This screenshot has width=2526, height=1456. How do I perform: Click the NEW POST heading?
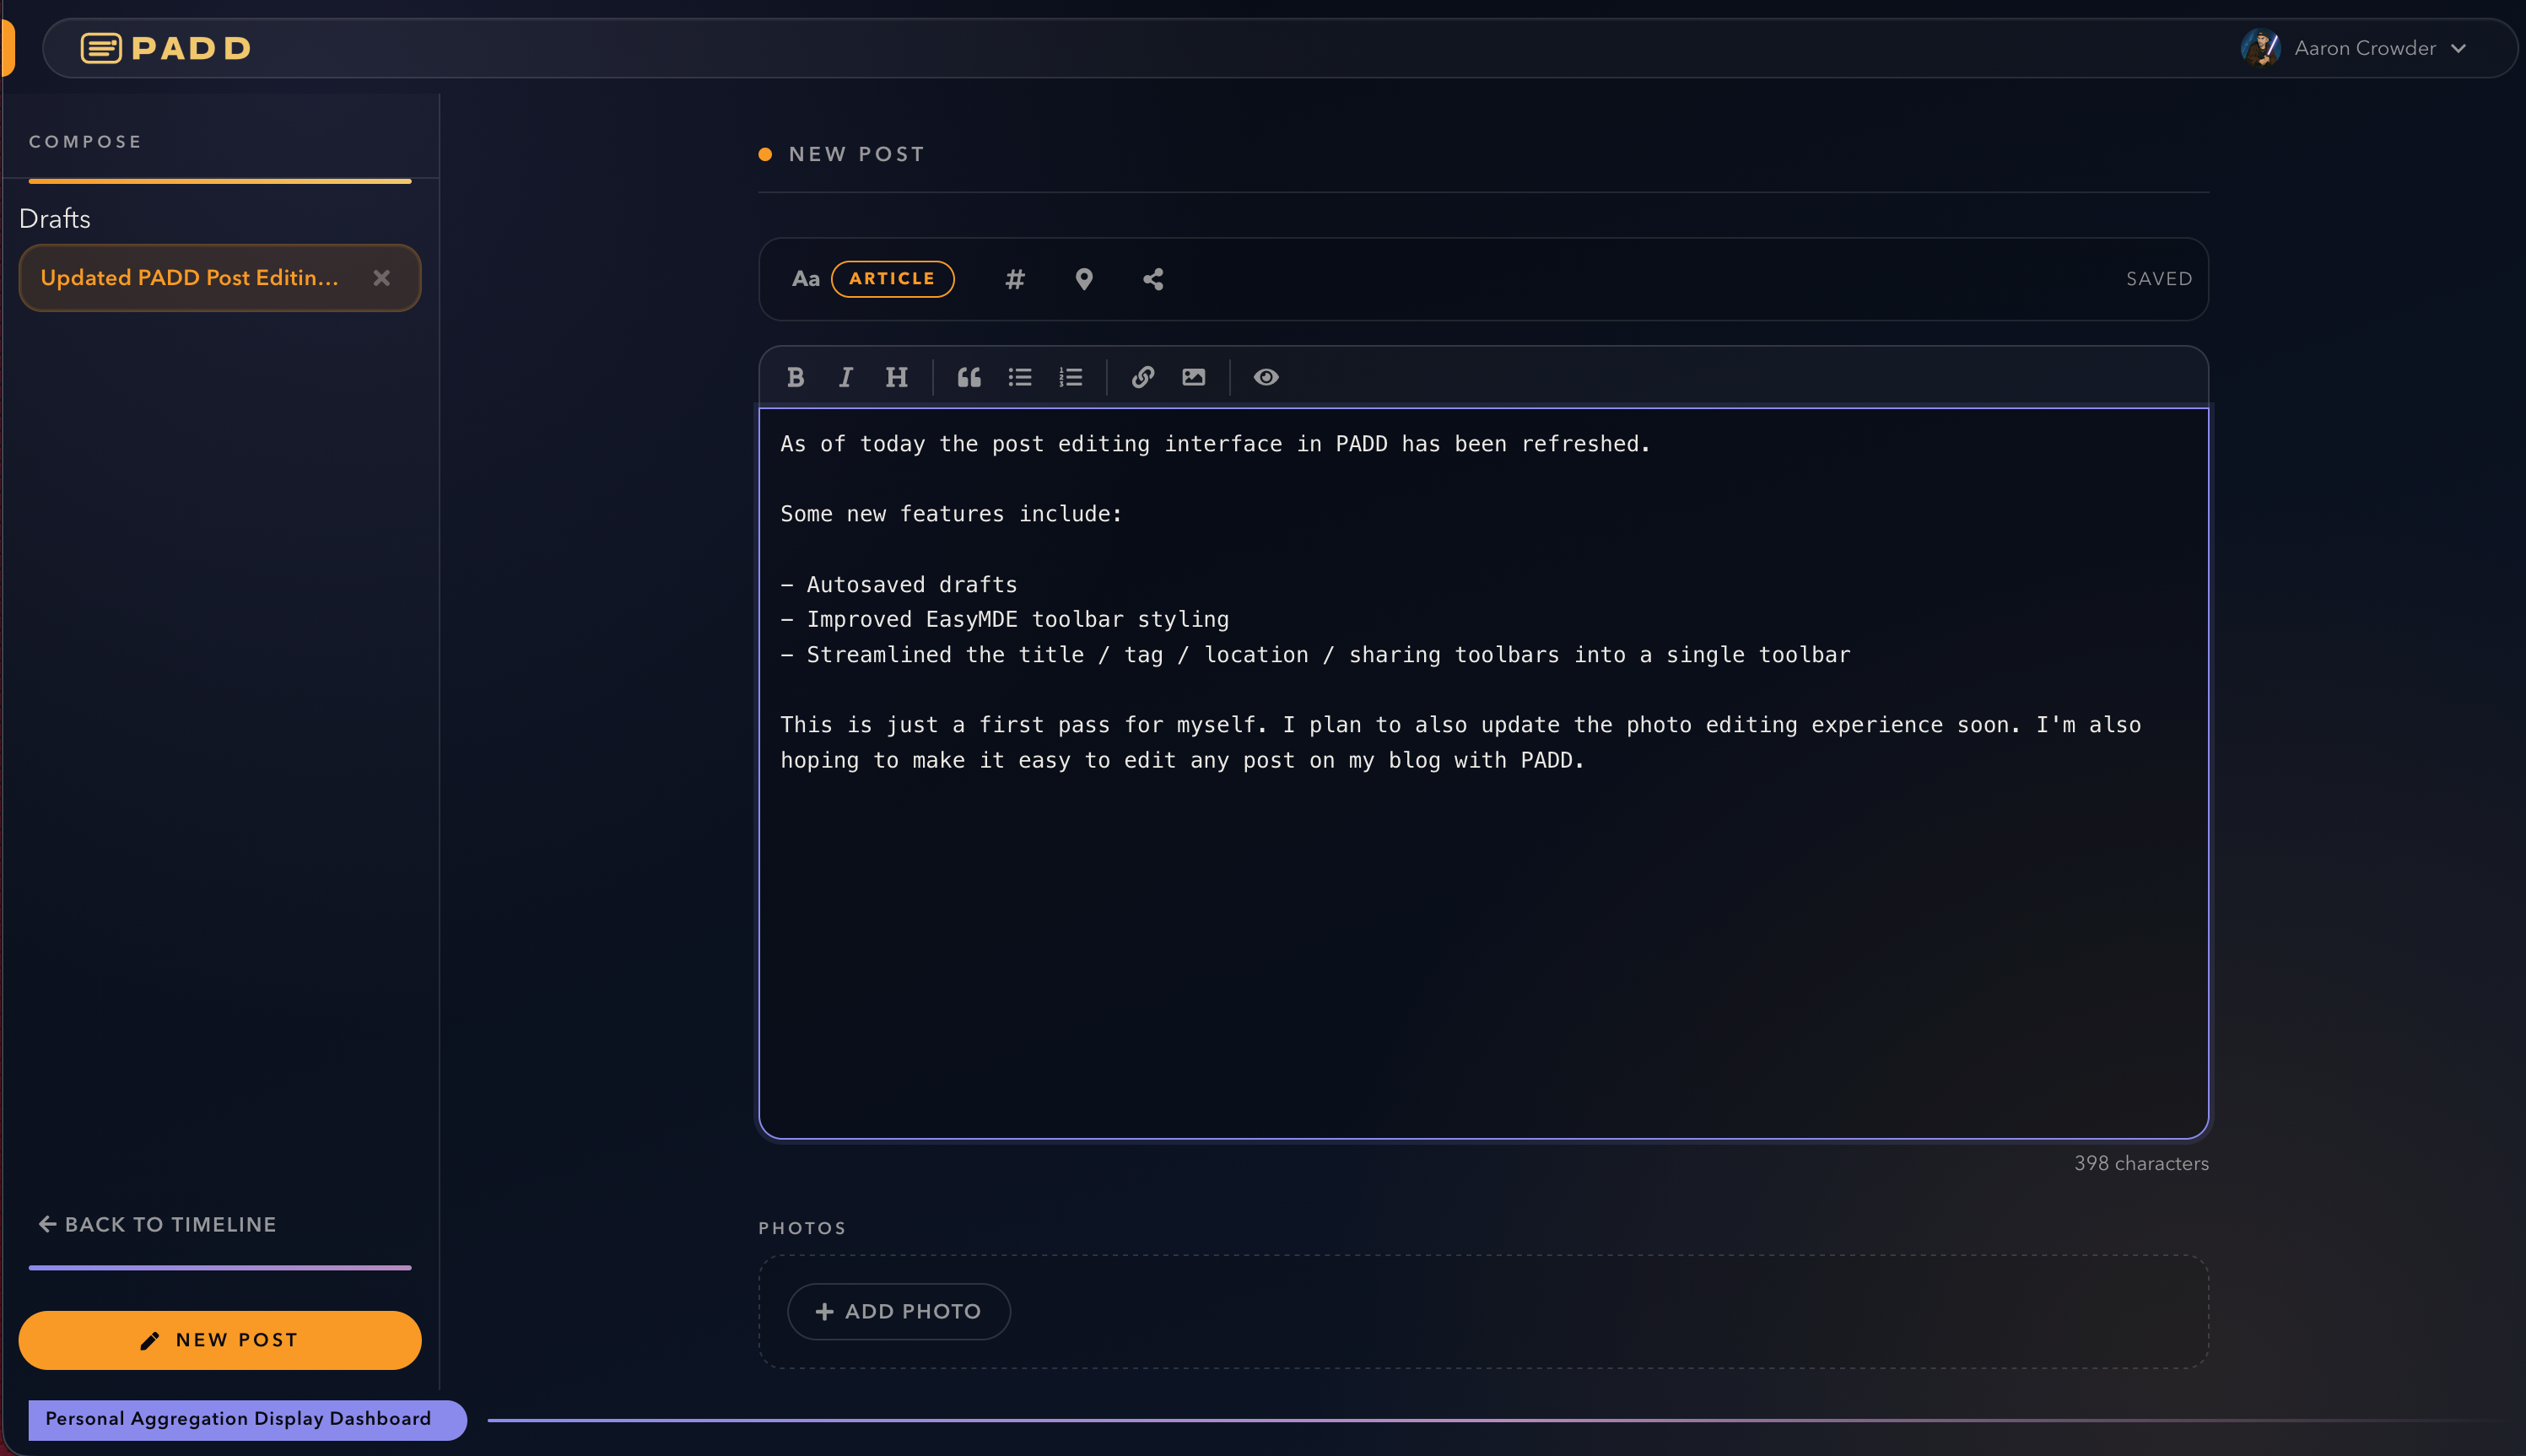(856, 154)
